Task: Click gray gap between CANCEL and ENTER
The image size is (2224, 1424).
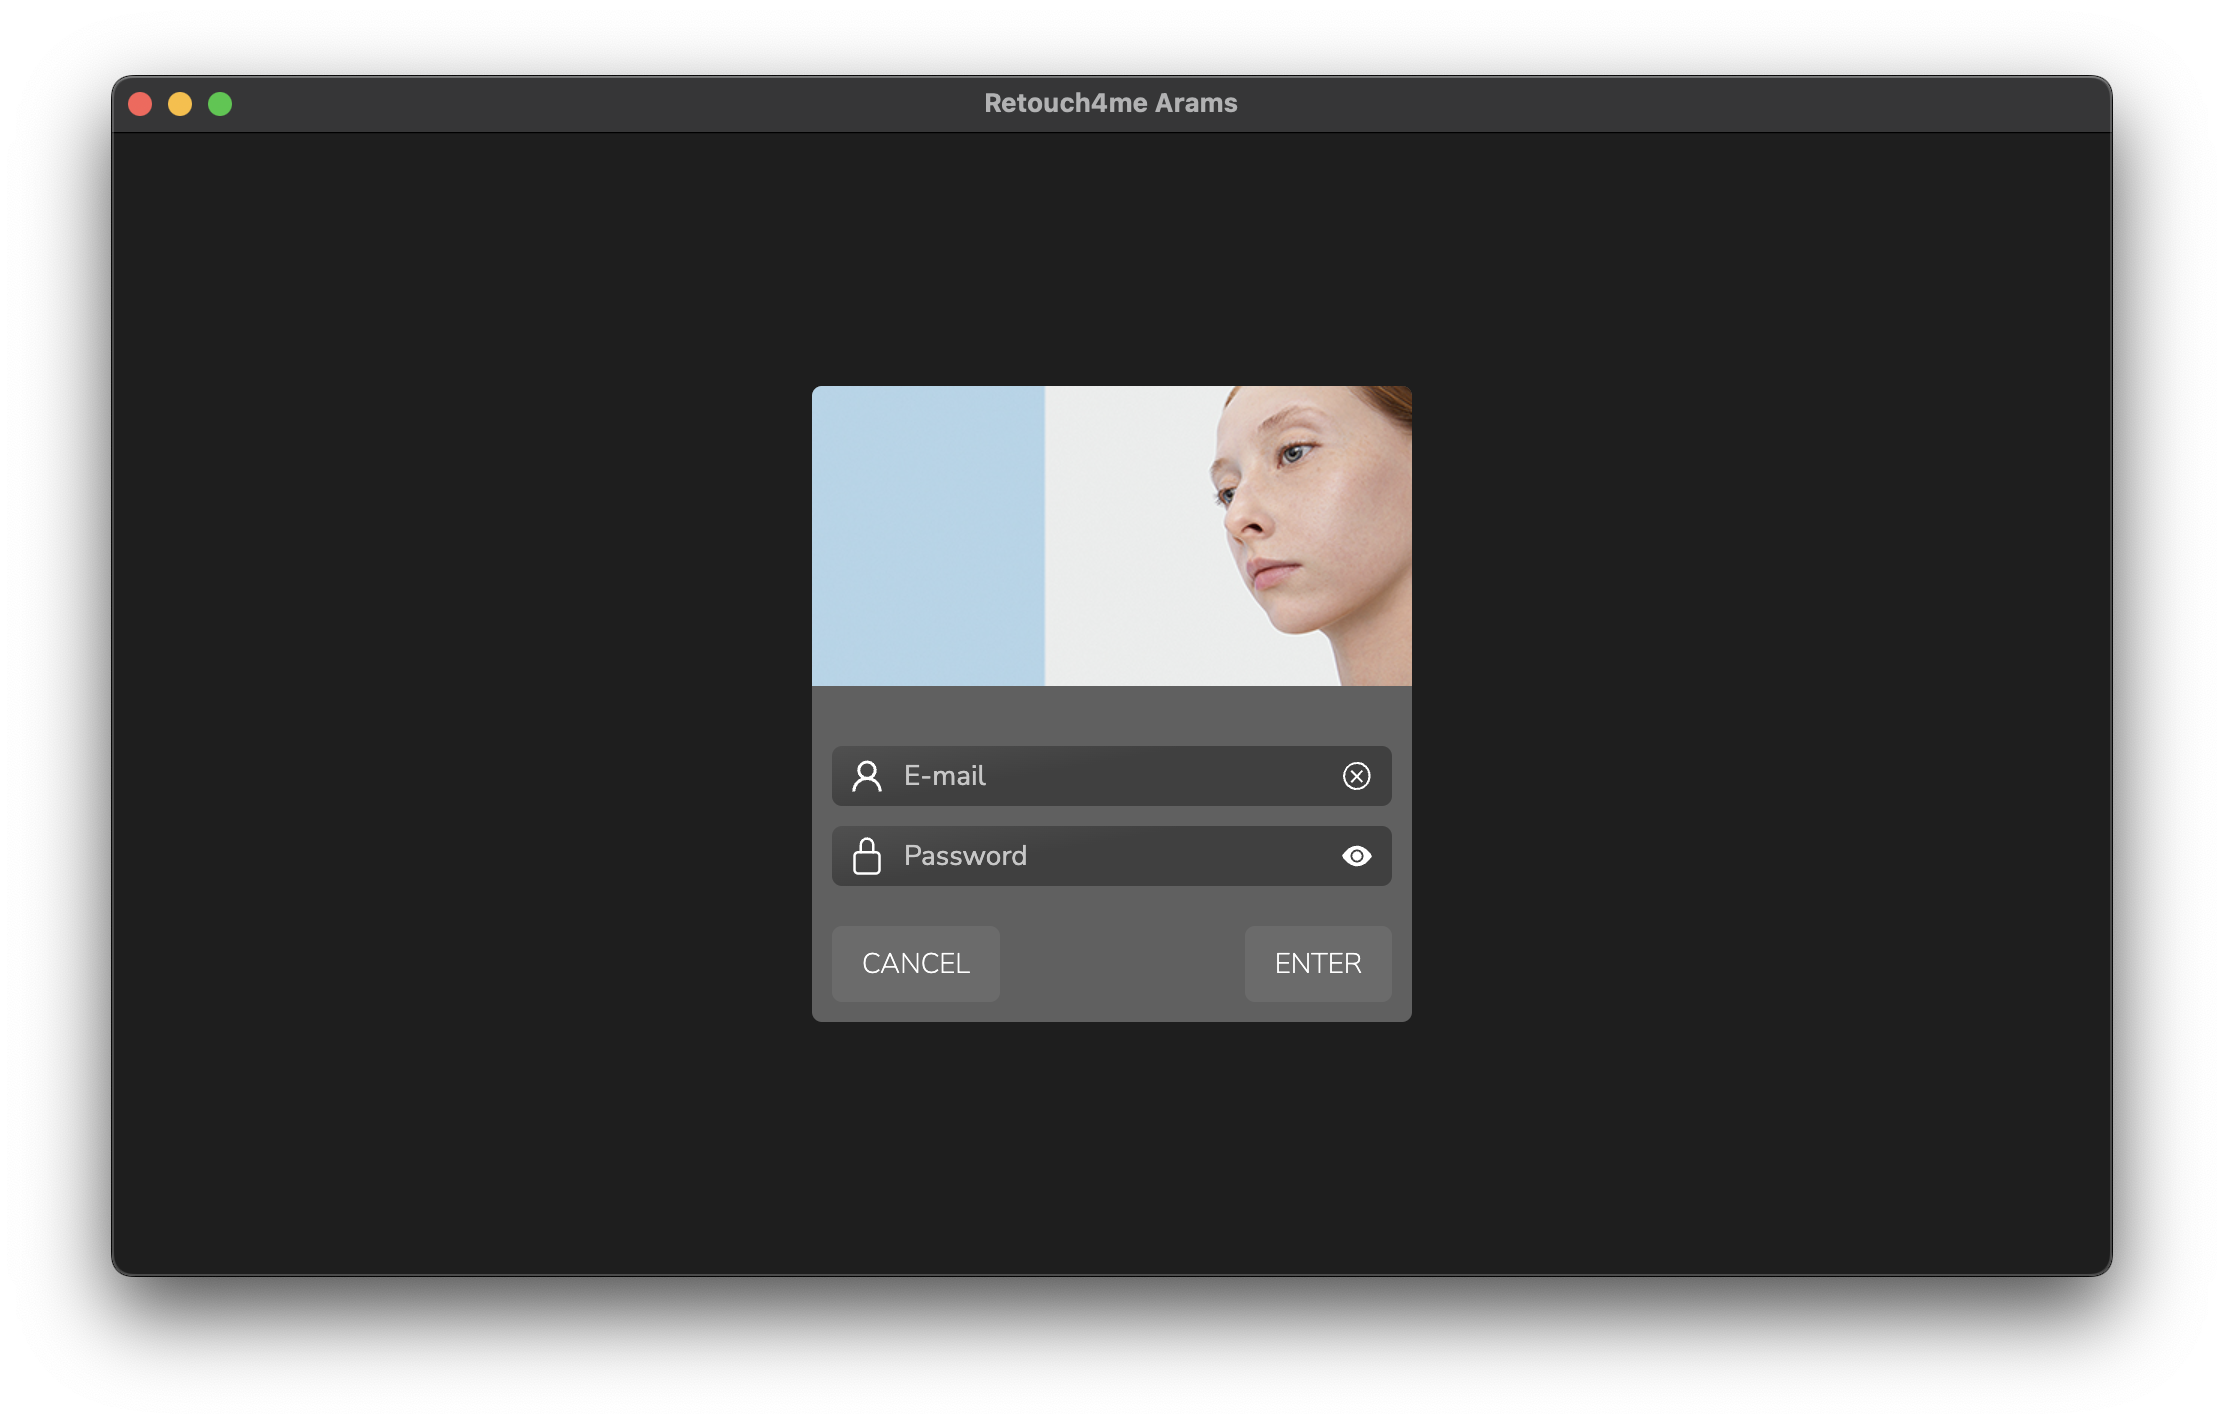Action: click(1122, 964)
